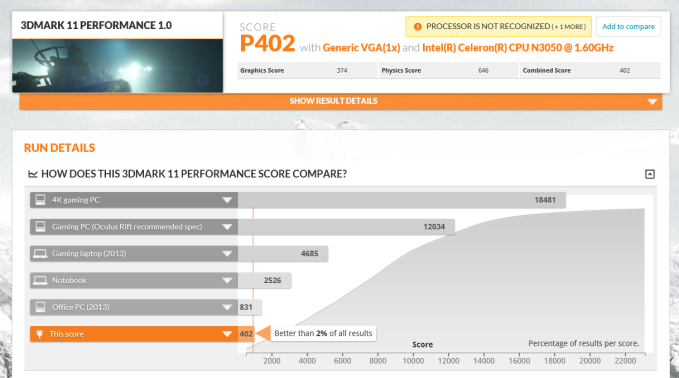This screenshot has width=679, height=378.
Task: Open the Generic VGA(1x) link
Action: coord(362,48)
